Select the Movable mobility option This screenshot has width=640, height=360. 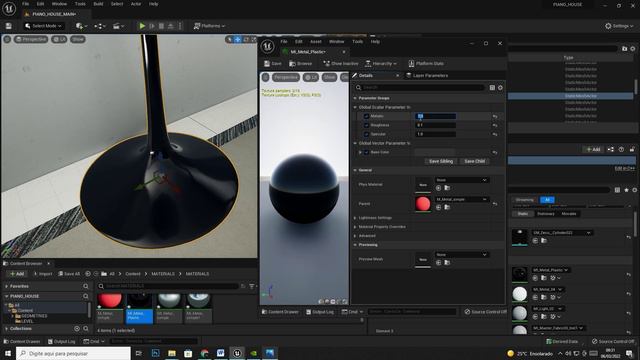coord(569,214)
